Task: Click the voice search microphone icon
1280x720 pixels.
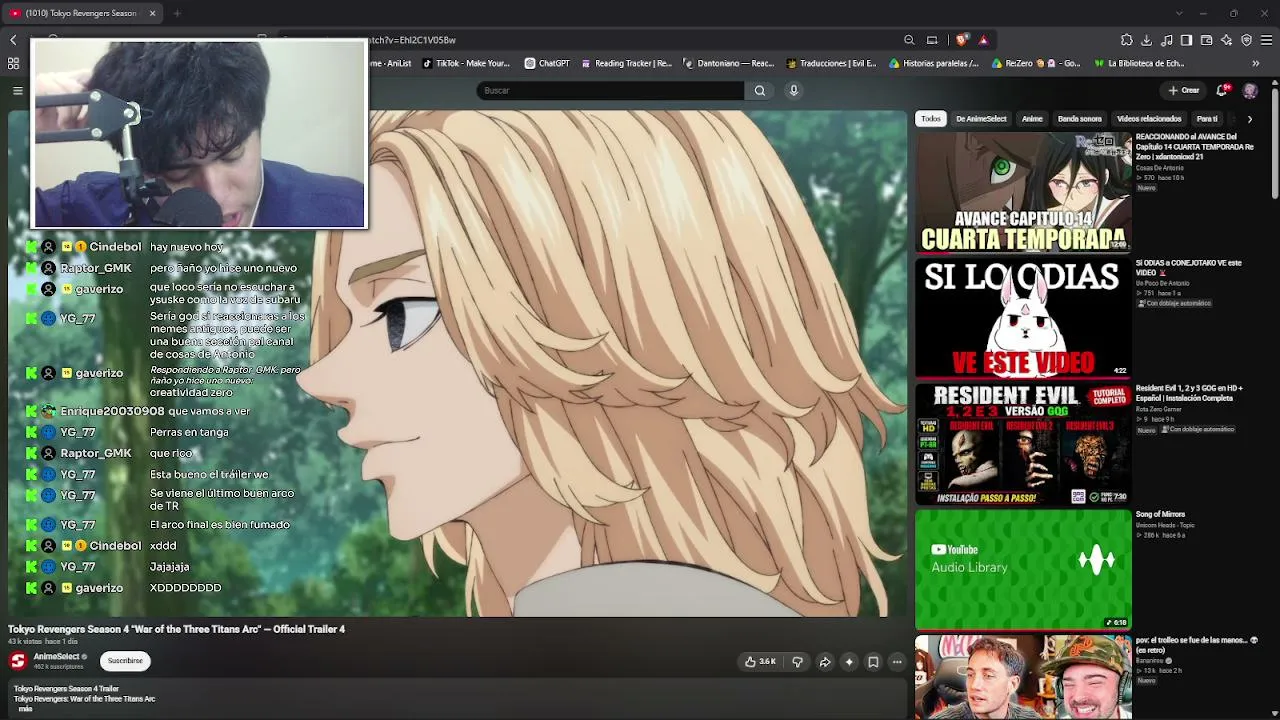Action: pyautogui.click(x=794, y=91)
